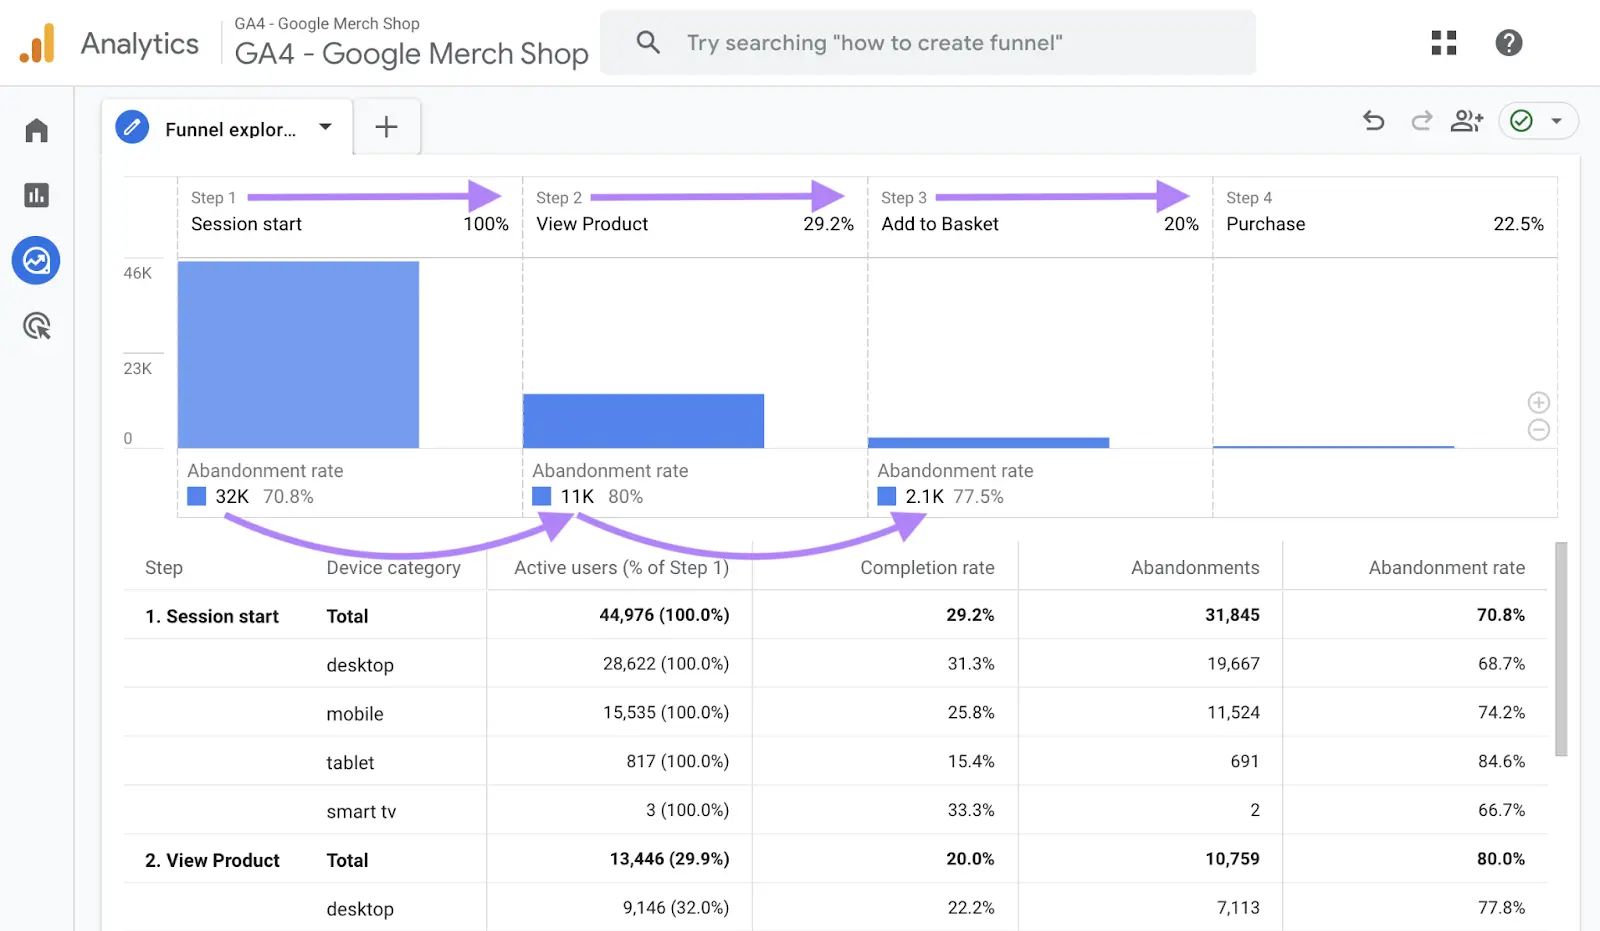Click the Completion rate column header
This screenshot has width=1600, height=931.
927,568
